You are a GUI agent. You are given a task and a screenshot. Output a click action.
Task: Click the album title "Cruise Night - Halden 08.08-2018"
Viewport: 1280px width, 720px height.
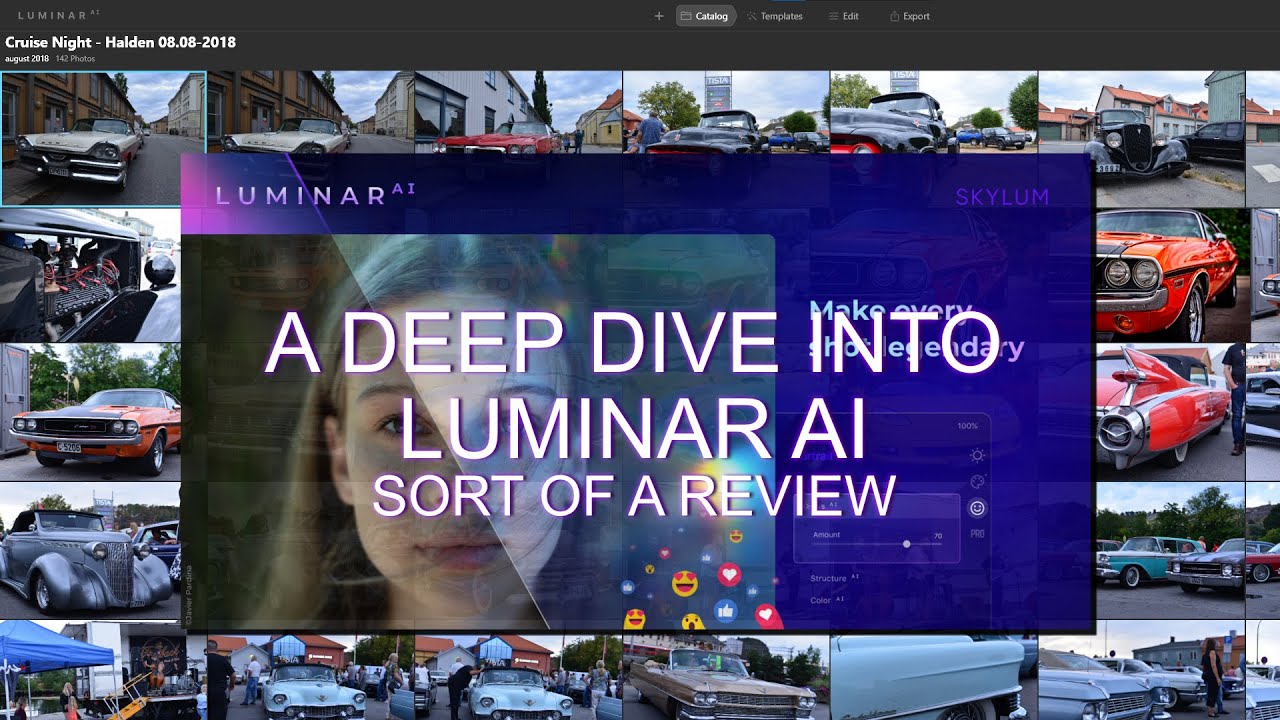point(120,43)
